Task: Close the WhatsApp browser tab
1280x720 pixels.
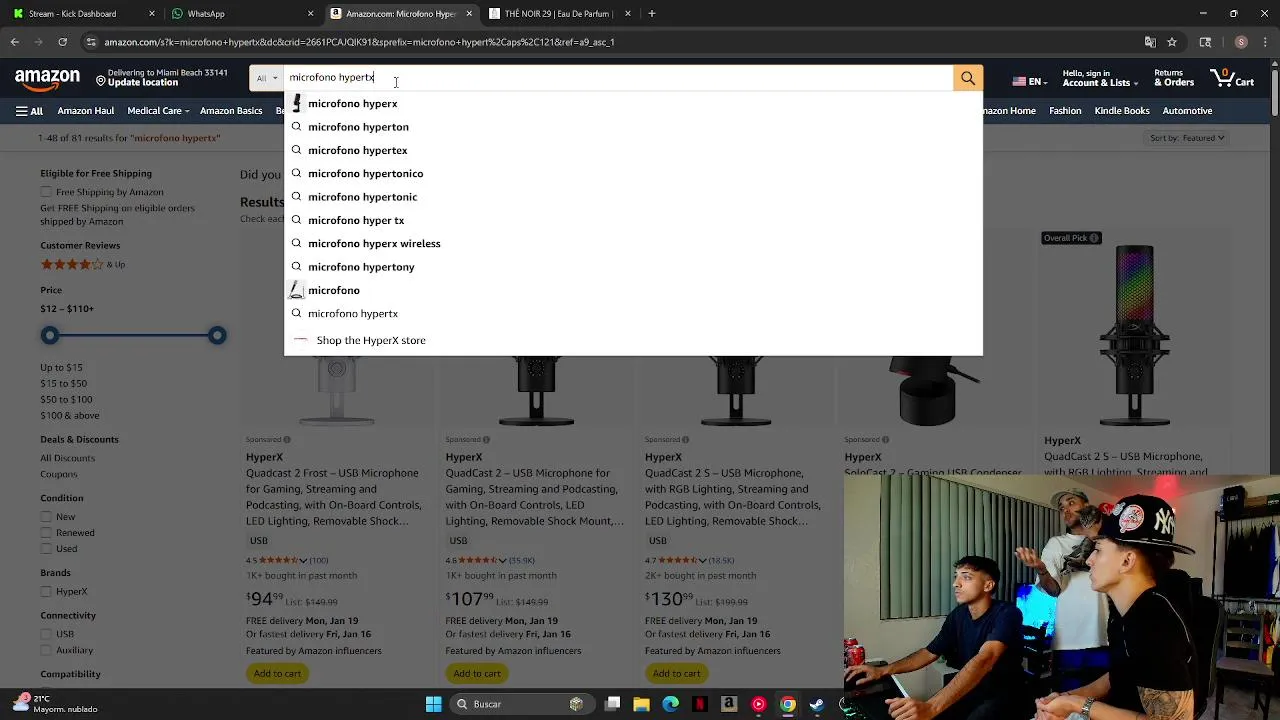Action: (x=310, y=14)
